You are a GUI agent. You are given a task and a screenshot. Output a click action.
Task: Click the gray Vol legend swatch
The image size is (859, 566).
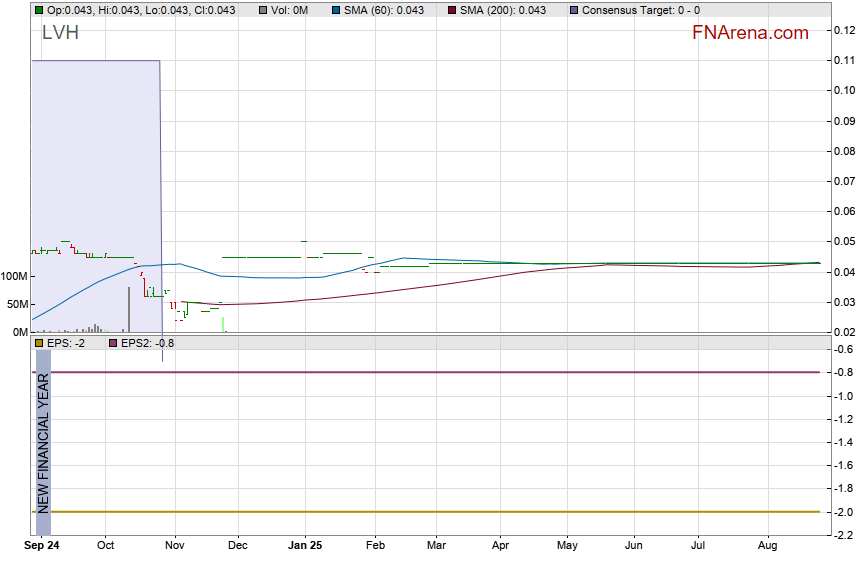[263, 10]
